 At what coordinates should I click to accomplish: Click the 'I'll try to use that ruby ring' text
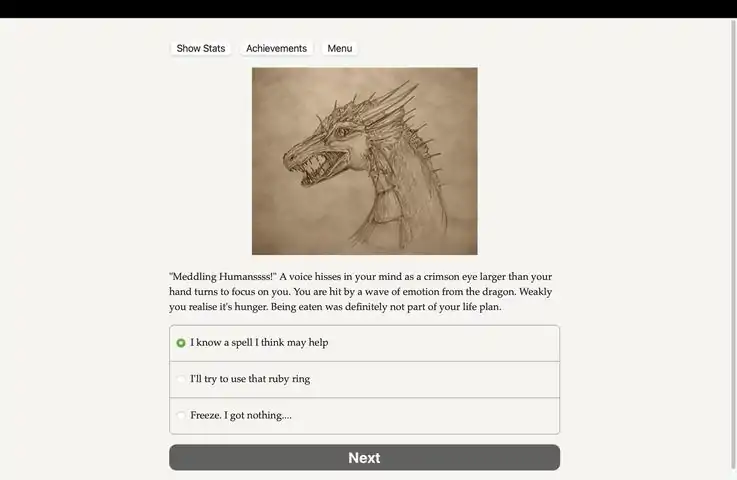pyautogui.click(x=250, y=379)
